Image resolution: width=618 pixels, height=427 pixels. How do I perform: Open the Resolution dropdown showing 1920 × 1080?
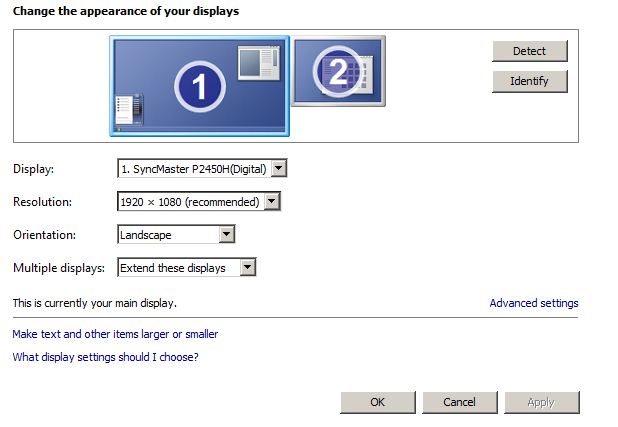pos(199,202)
